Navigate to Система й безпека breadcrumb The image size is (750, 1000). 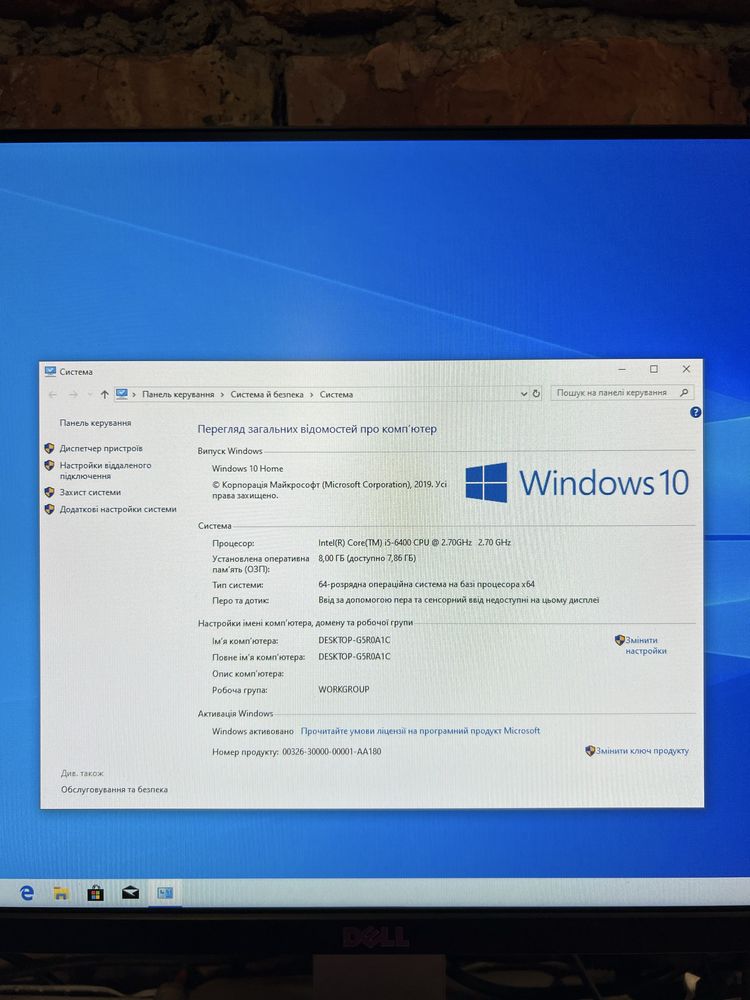point(267,395)
